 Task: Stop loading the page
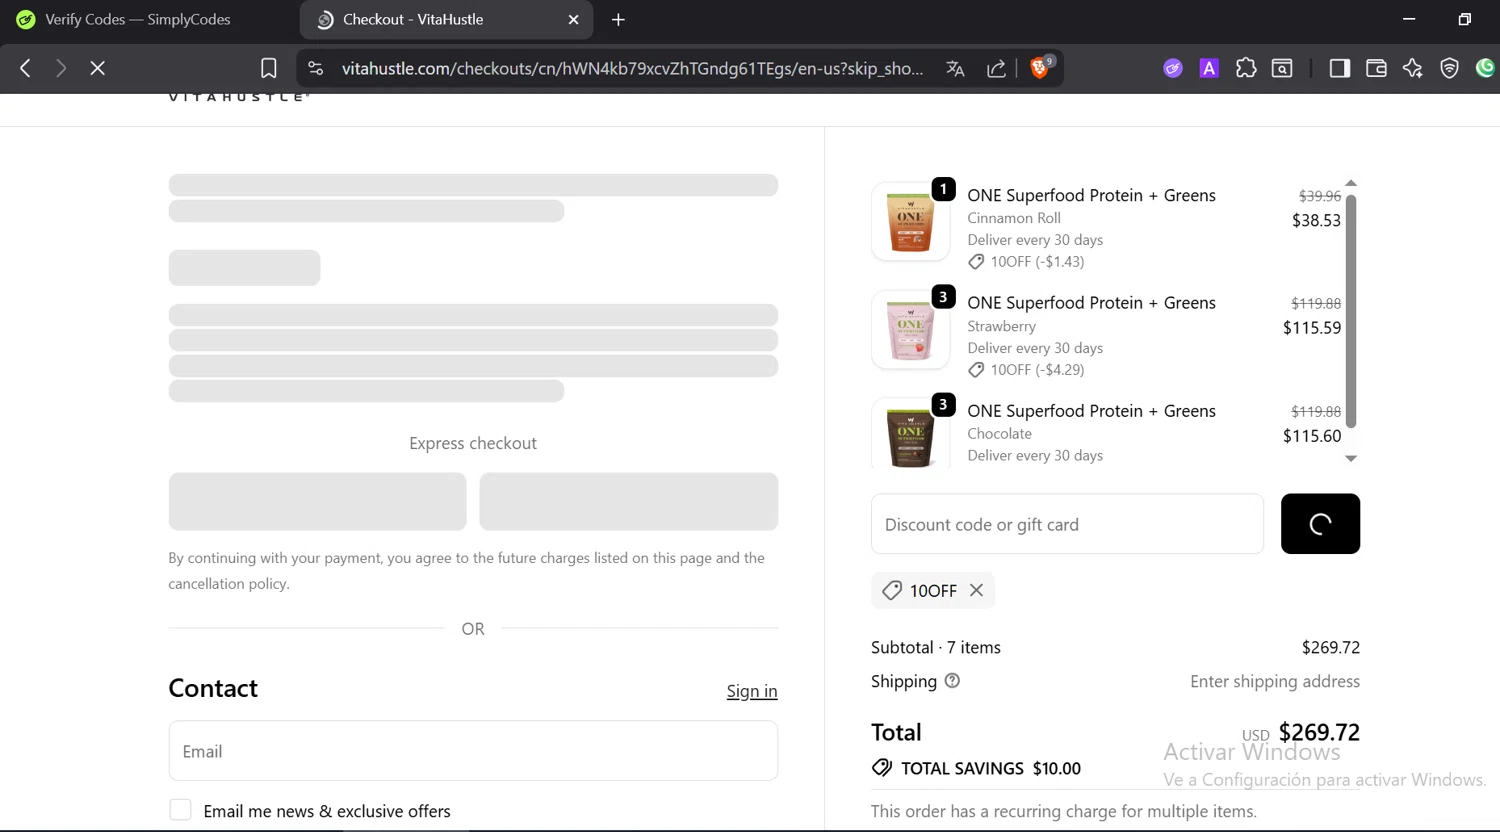[x=97, y=68]
